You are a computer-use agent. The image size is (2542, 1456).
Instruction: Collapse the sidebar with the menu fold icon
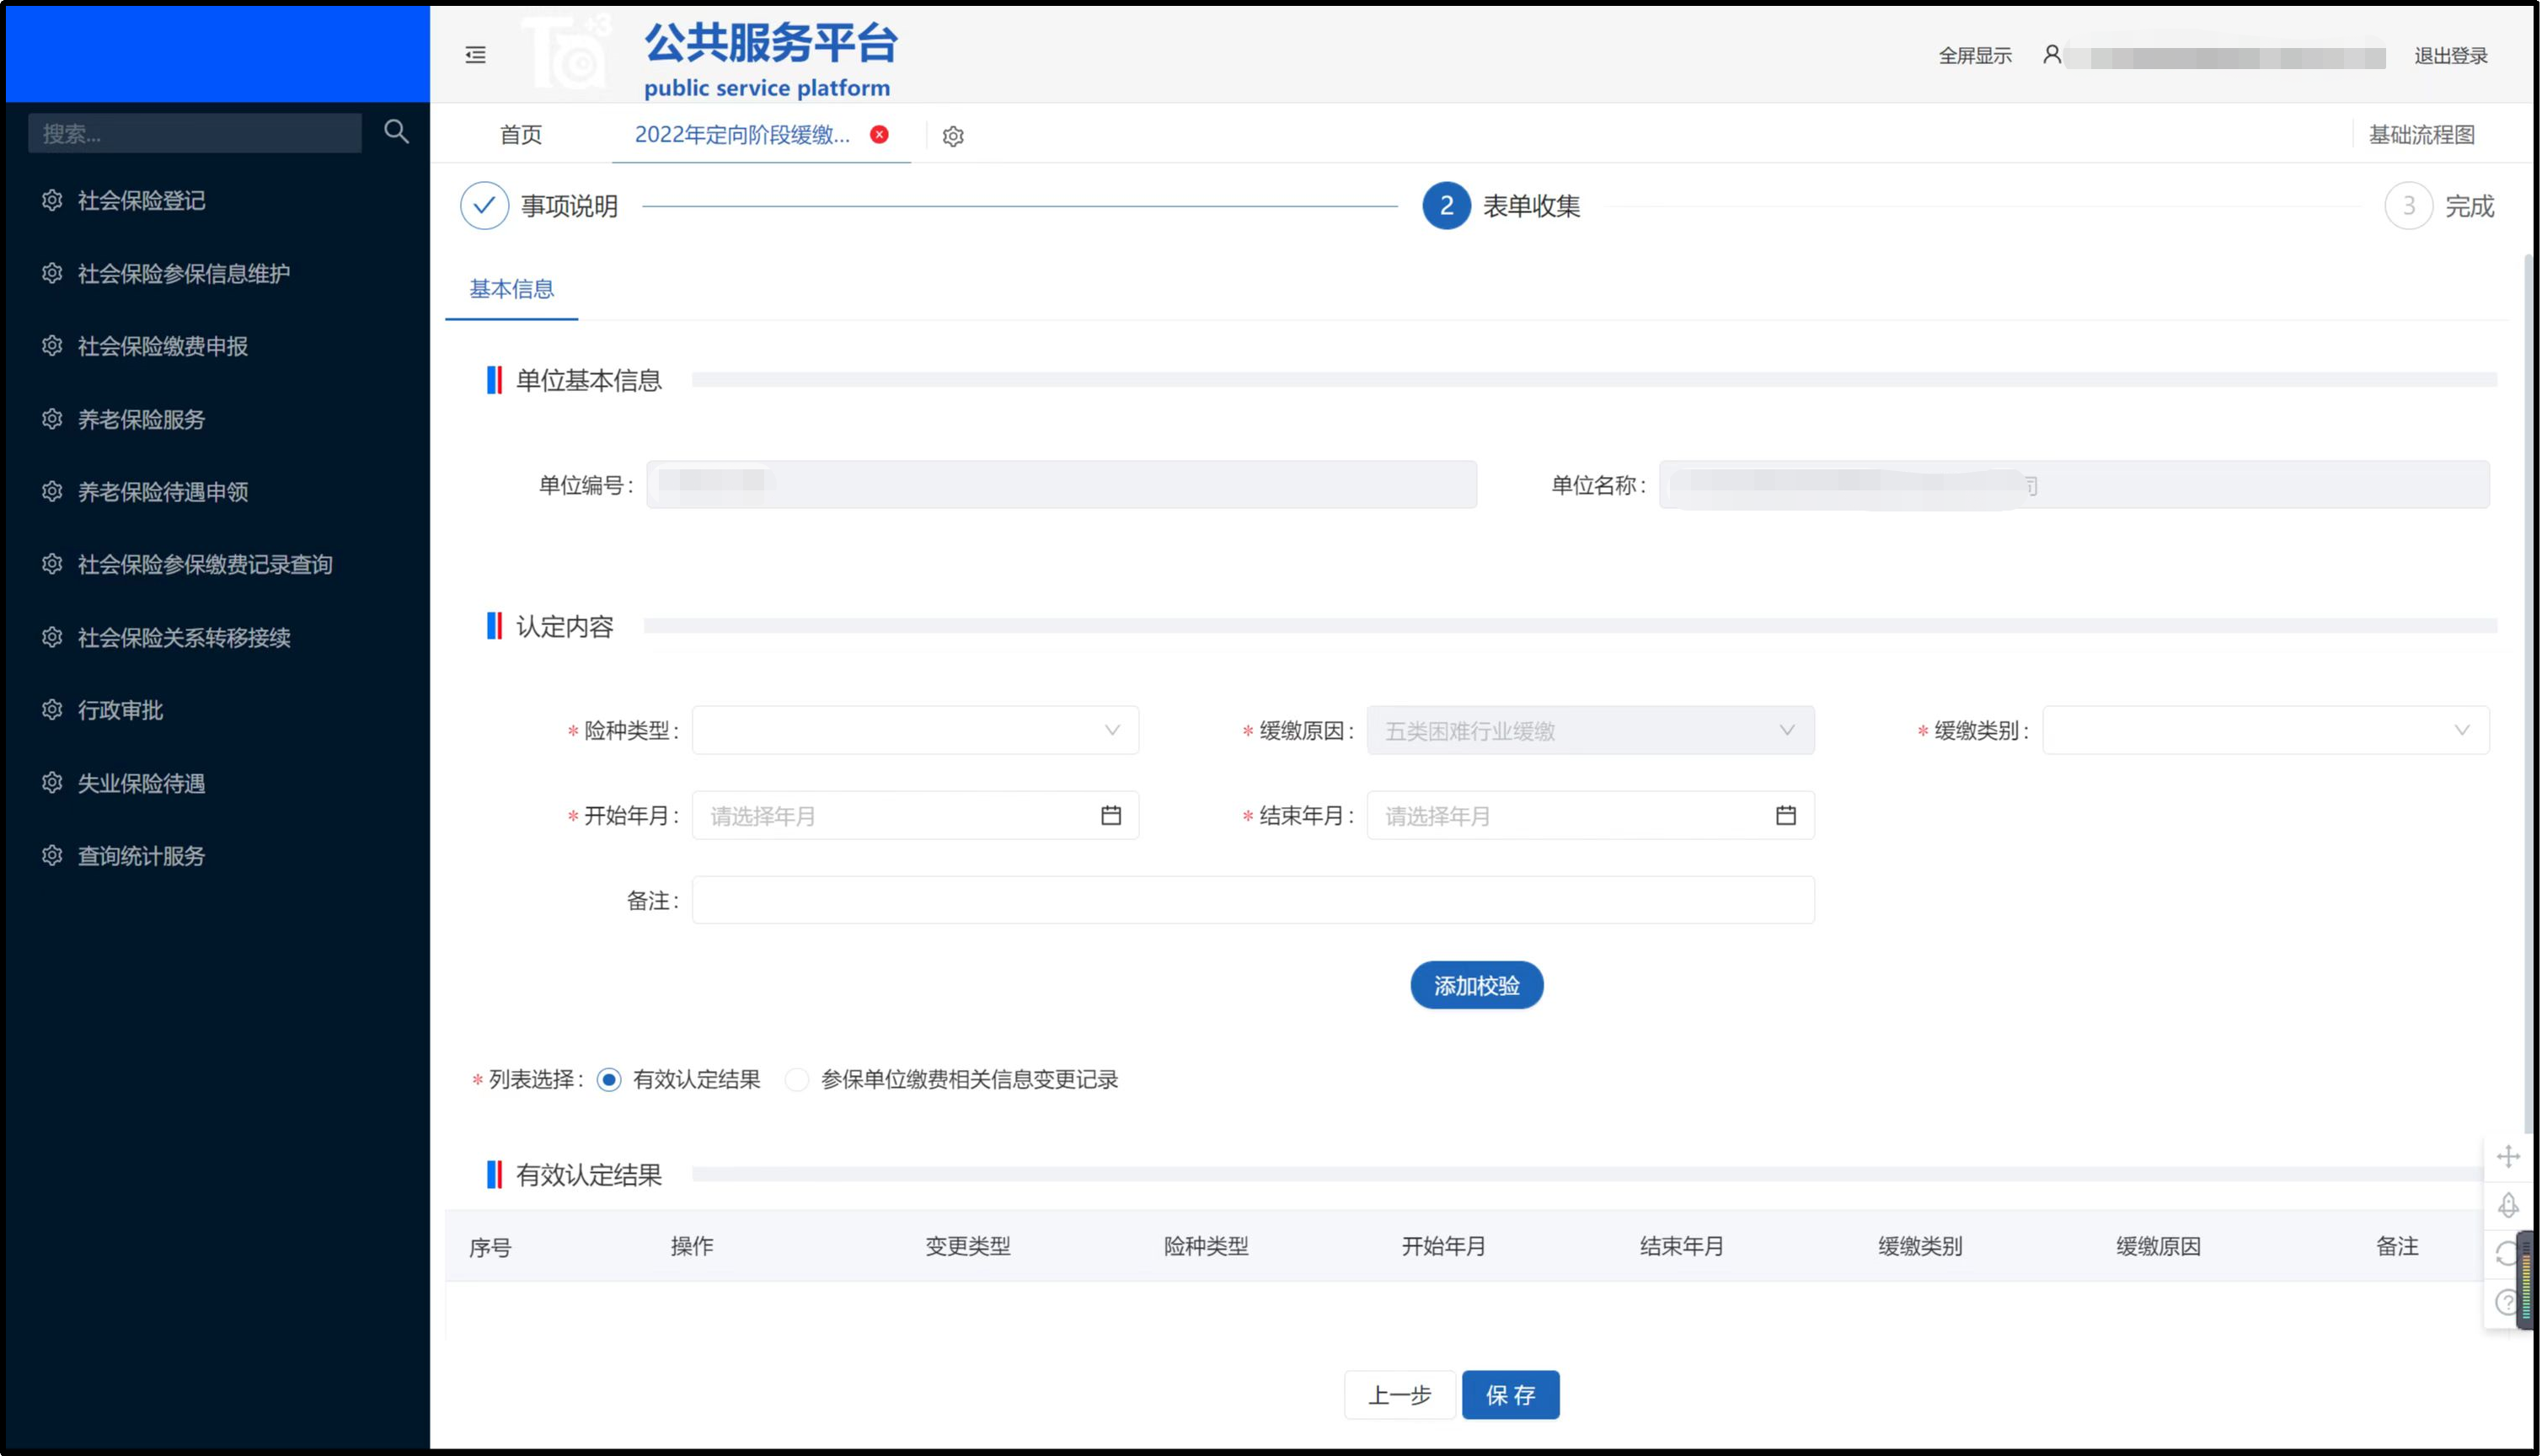(476, 55)
